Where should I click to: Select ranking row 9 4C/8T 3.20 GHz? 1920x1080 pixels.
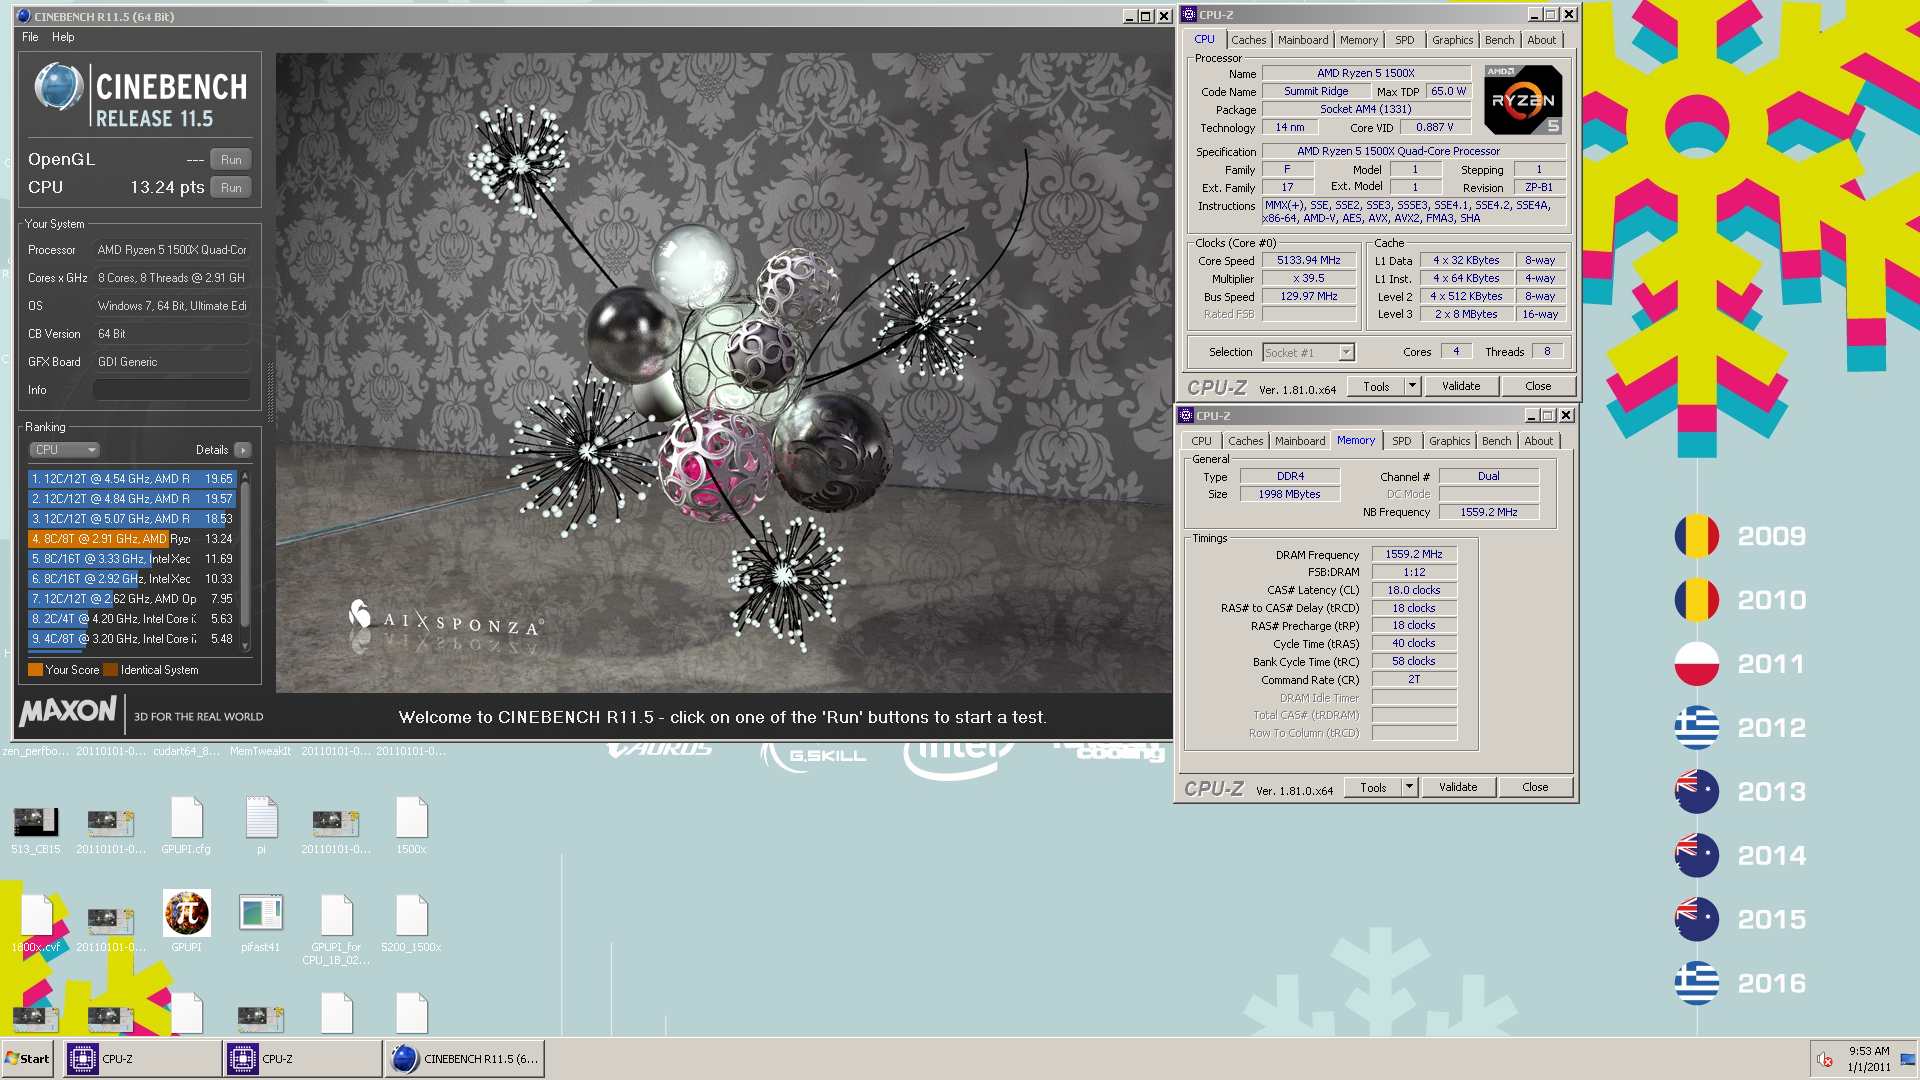coord(132,639)
